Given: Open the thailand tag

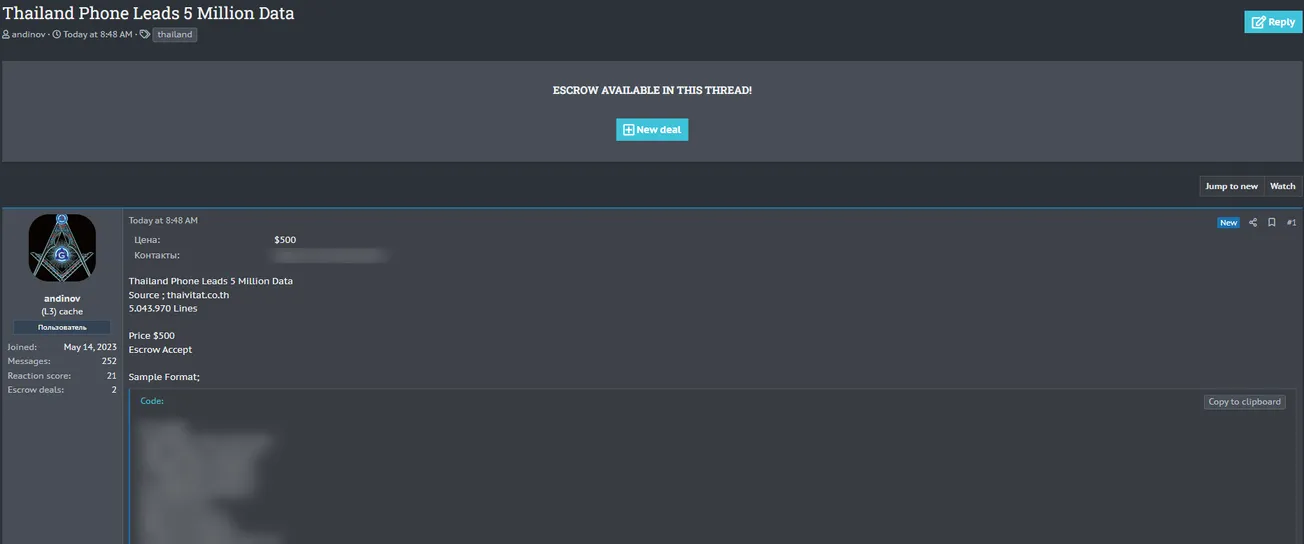Looking at the screenshot, I should (175, 34).
